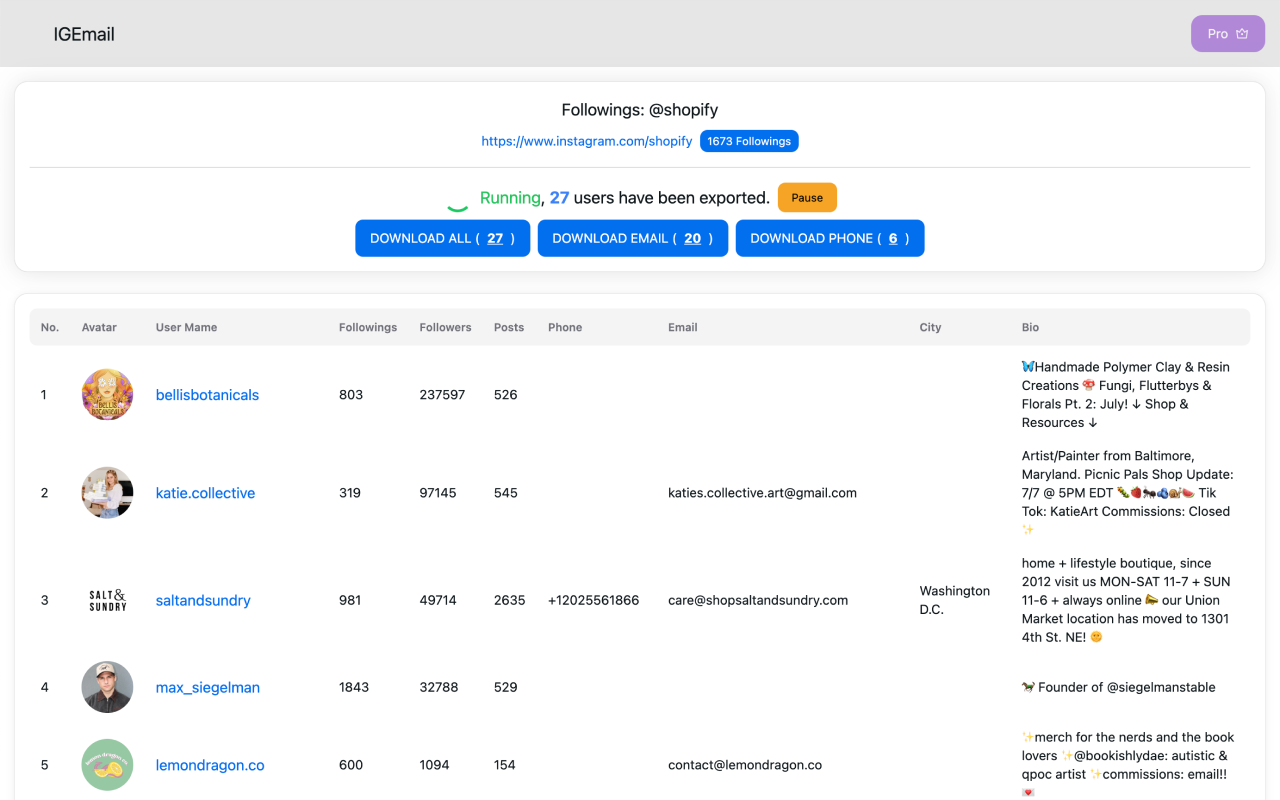The height and width of the screenshot is (800, 1280).
Task: Click max_siegelman's profile picture
Action: (x=107, y=687)
